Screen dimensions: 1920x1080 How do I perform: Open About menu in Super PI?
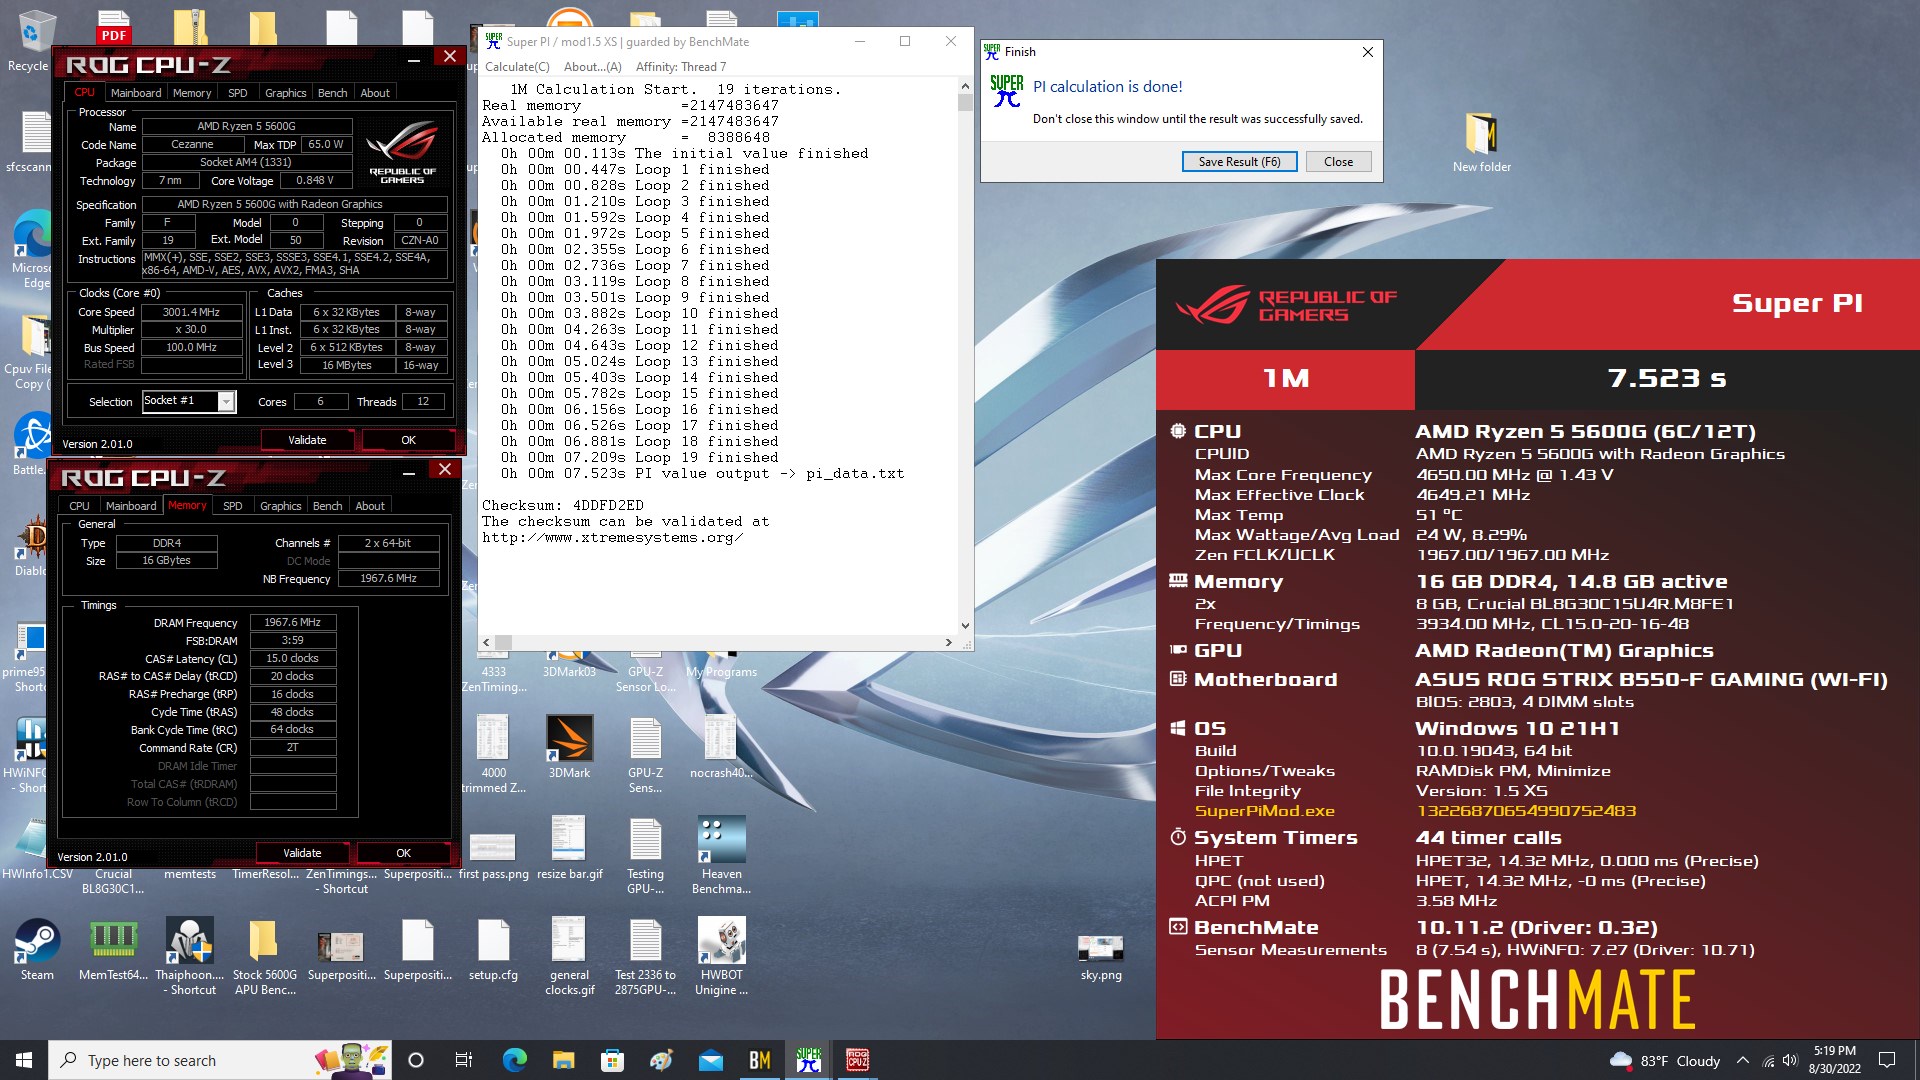(592, 67)
